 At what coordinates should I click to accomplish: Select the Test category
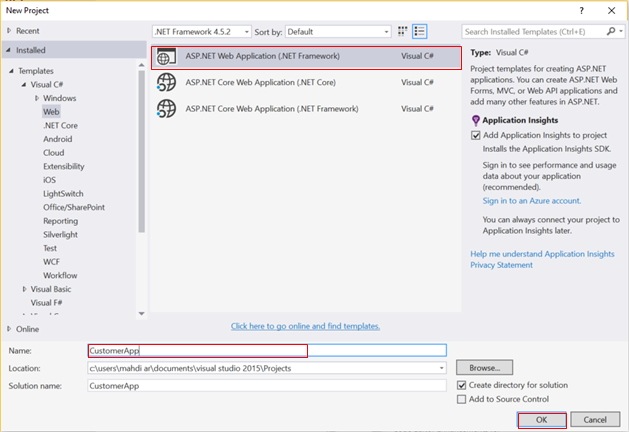(x=50, y=248)
